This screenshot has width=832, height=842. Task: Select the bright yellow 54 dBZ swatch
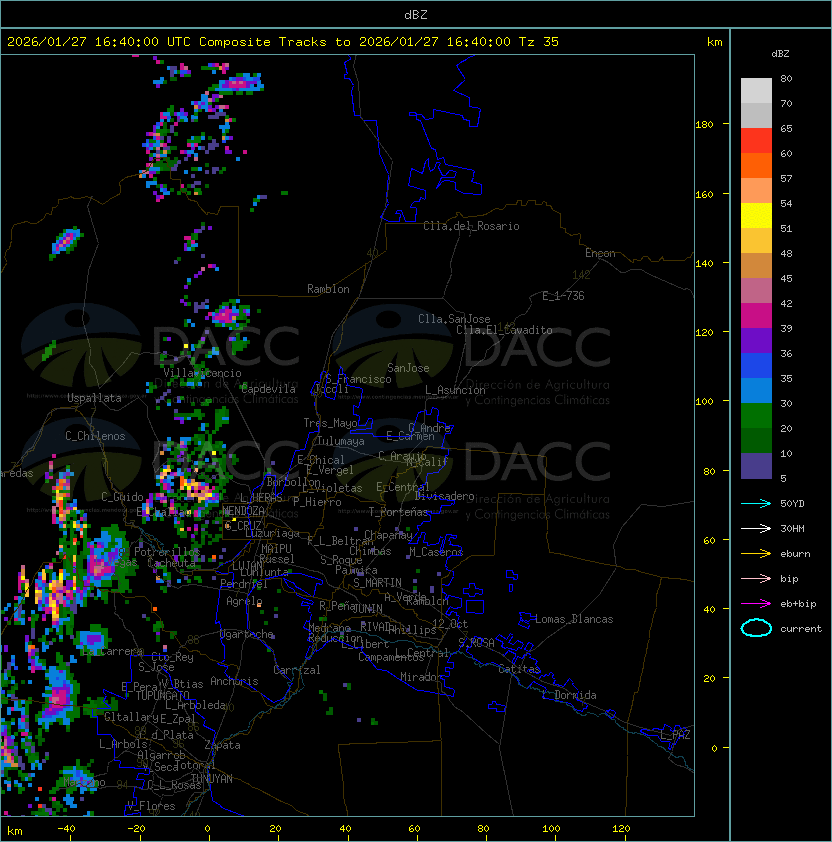tap(756, 215)
